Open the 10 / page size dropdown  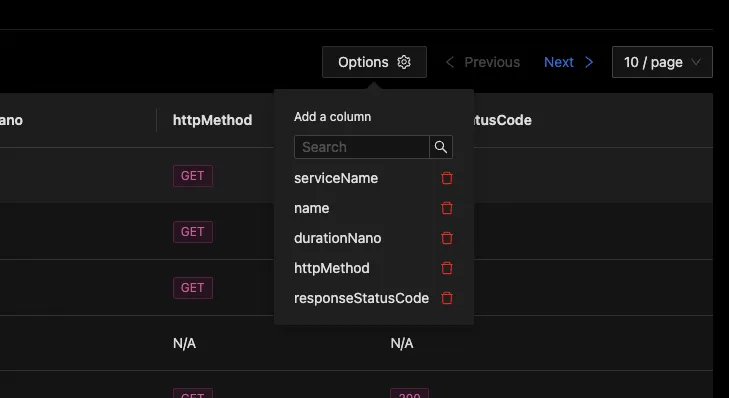click(x=662, y=62)
